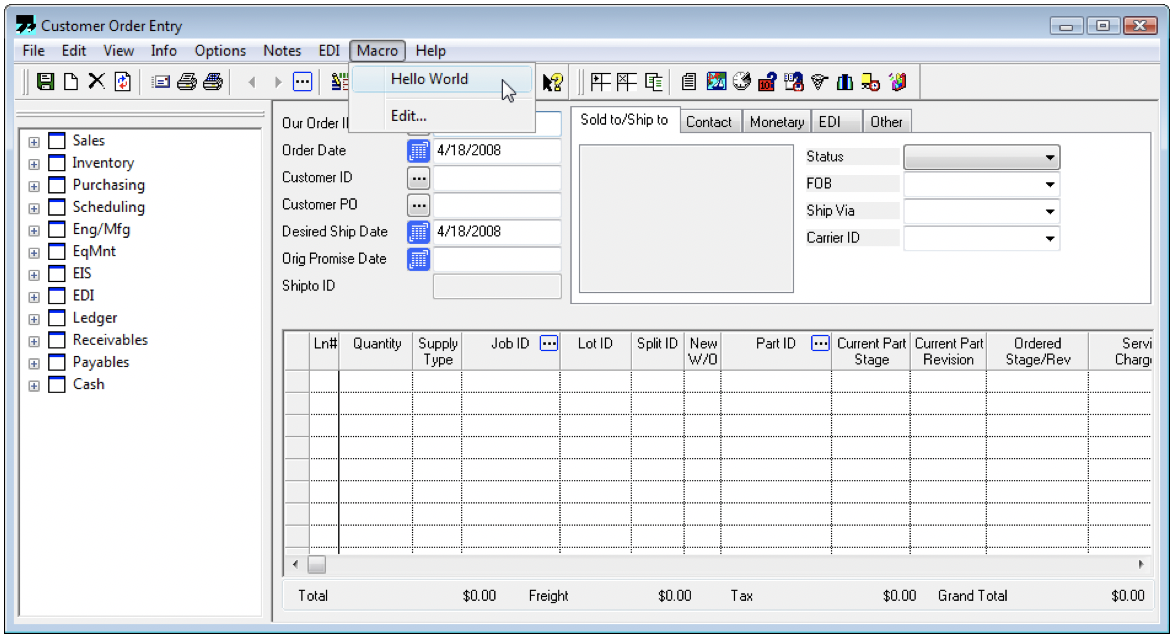1174x640 pixels.
Task: Open print preview with second printer icon
Action: click(212, 81)
